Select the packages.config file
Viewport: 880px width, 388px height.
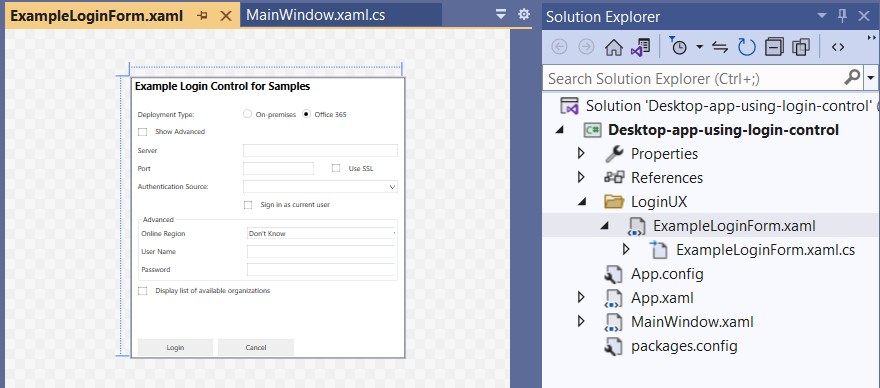click(x=684, y=346)
